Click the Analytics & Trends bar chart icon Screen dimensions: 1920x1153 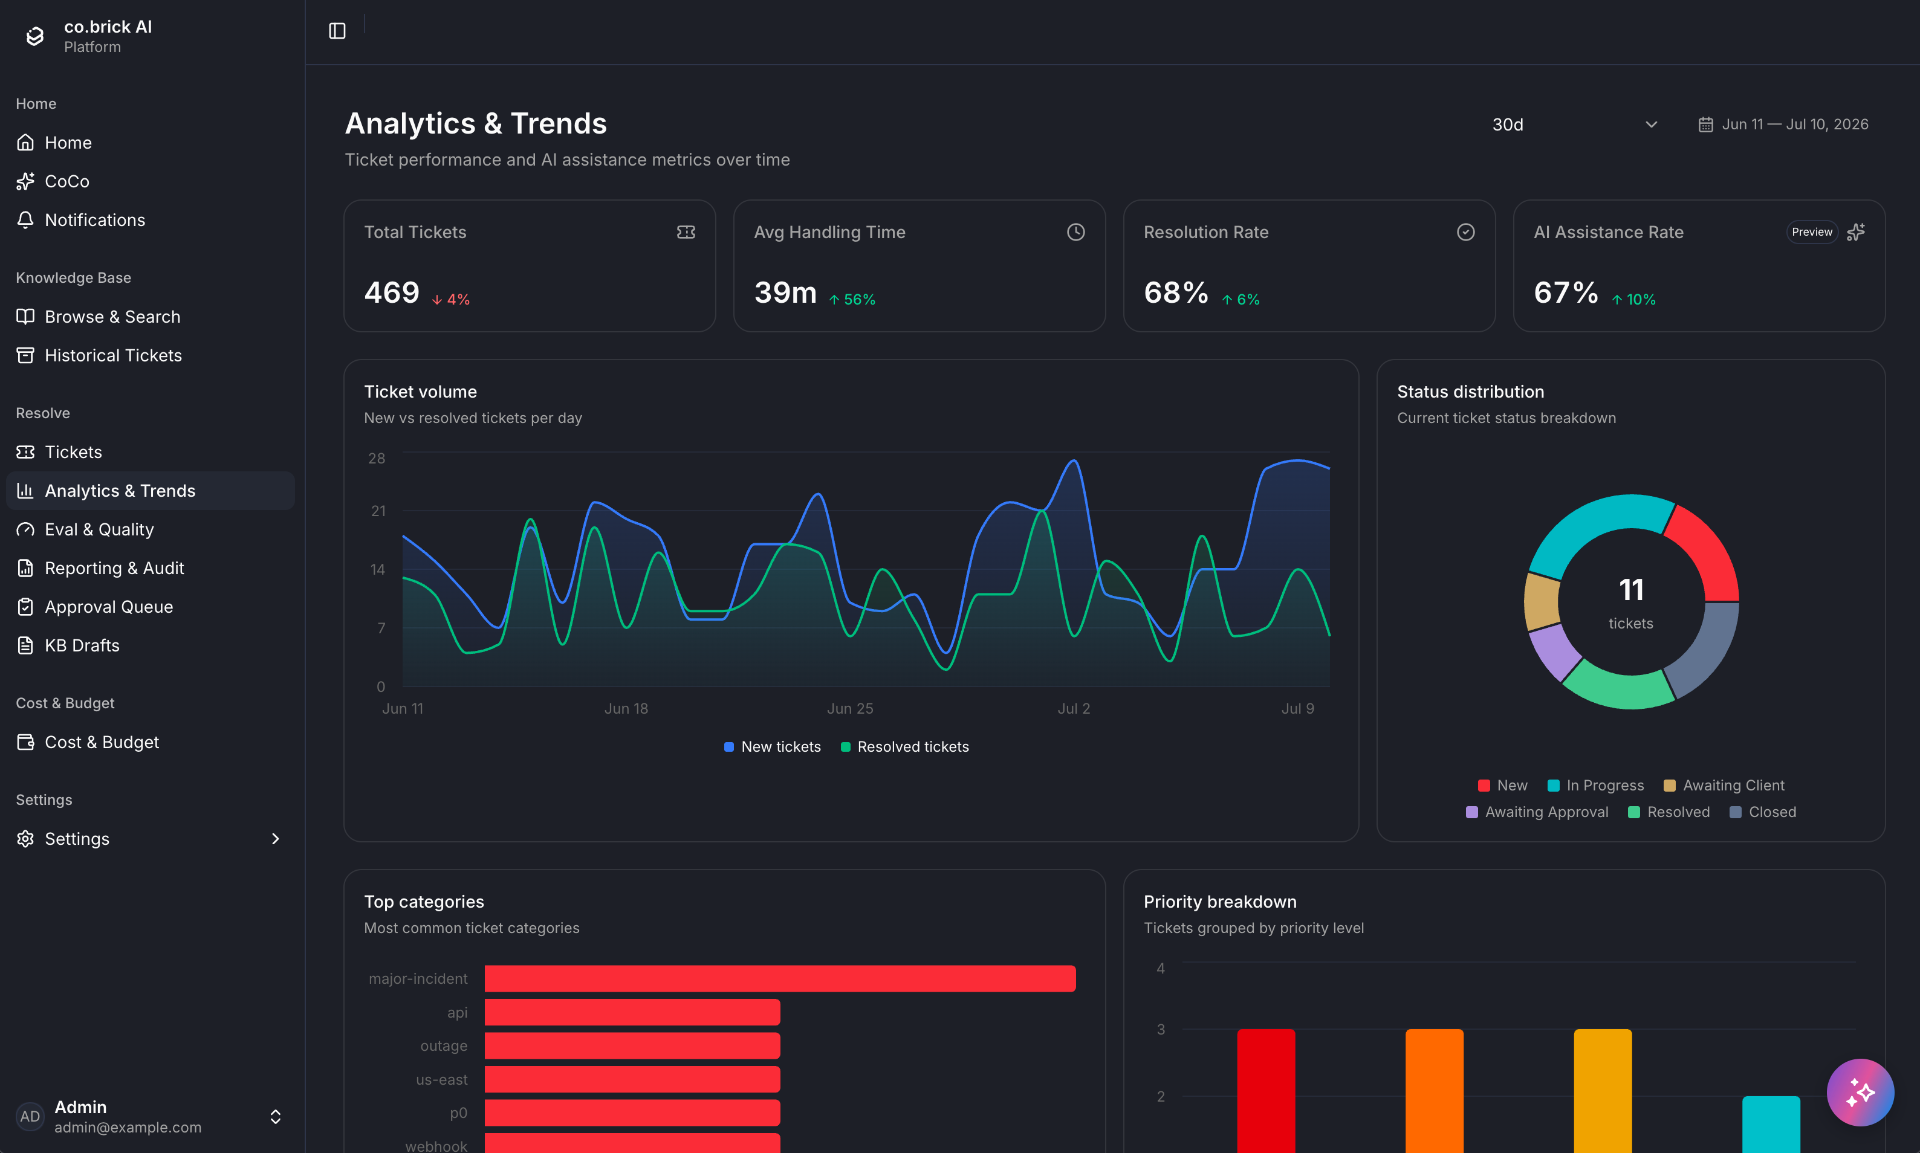pyautogui.click(x=25, y=491)
